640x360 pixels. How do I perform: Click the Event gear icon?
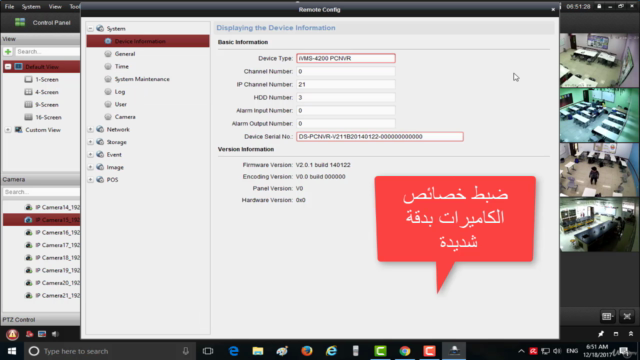pyautogui.click(x=100, y=155)
